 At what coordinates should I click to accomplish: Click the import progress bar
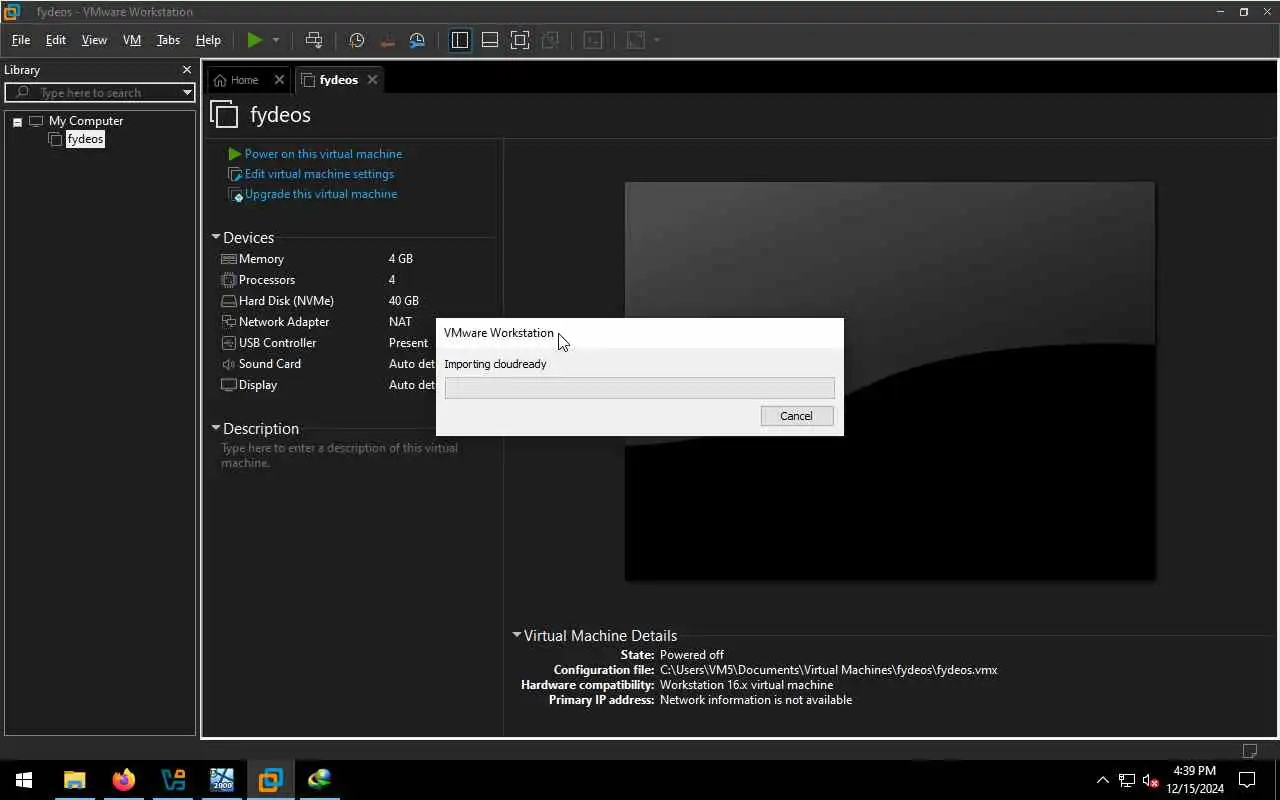point(639,388)
